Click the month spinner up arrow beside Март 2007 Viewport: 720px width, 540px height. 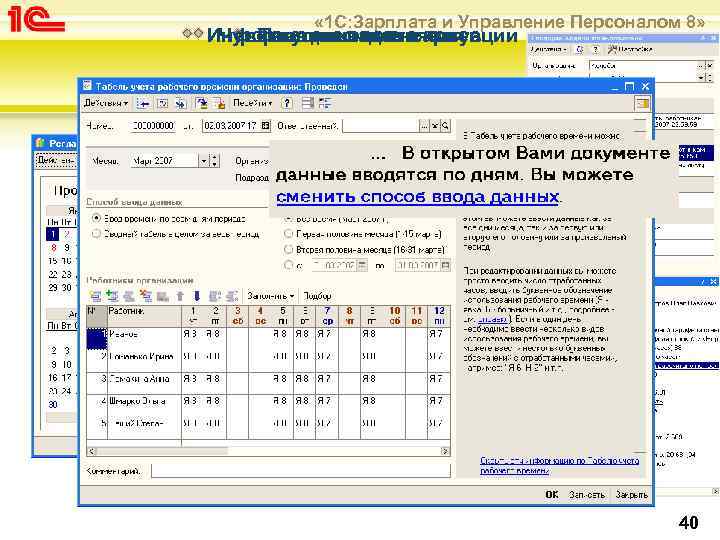pyautogui.click(x=214, y=158)
